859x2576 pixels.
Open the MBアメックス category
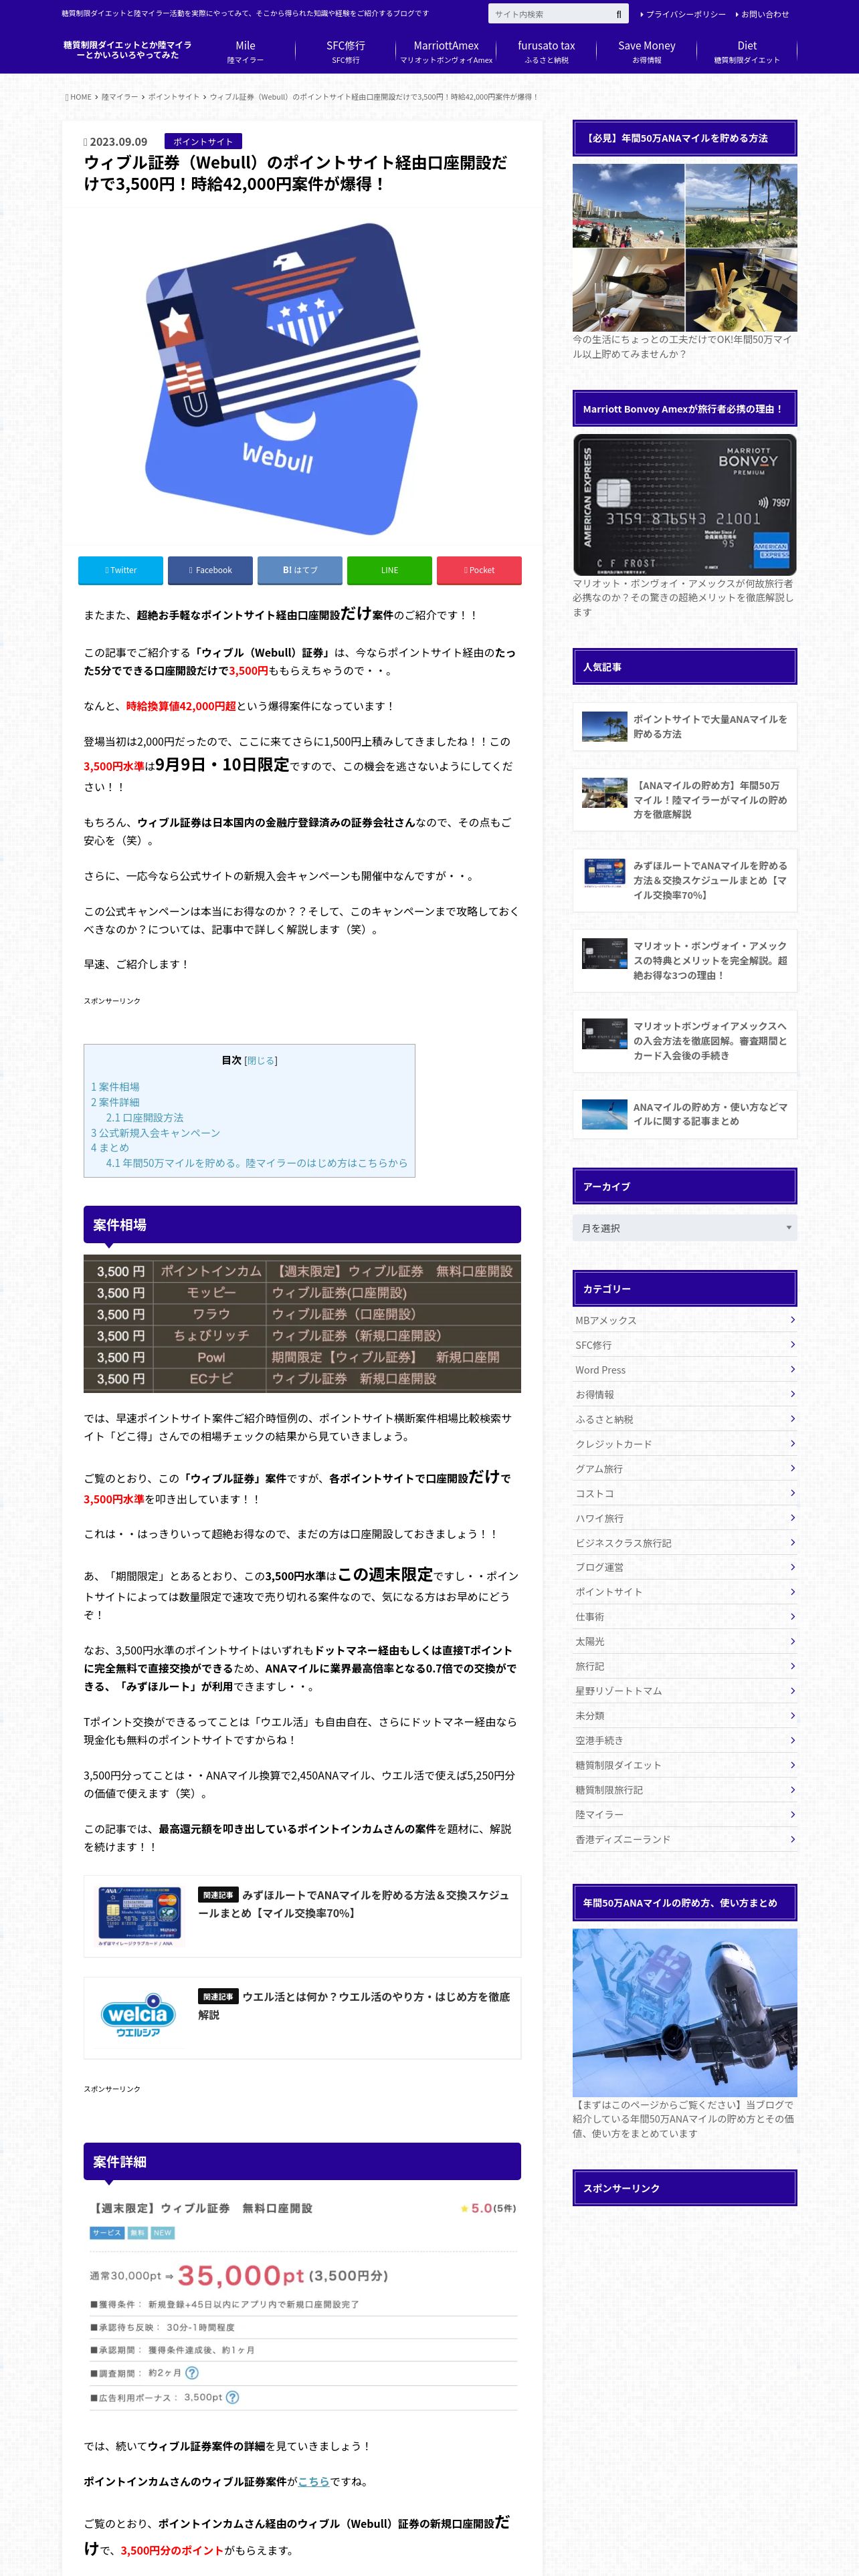click(x=684, y=1320)
